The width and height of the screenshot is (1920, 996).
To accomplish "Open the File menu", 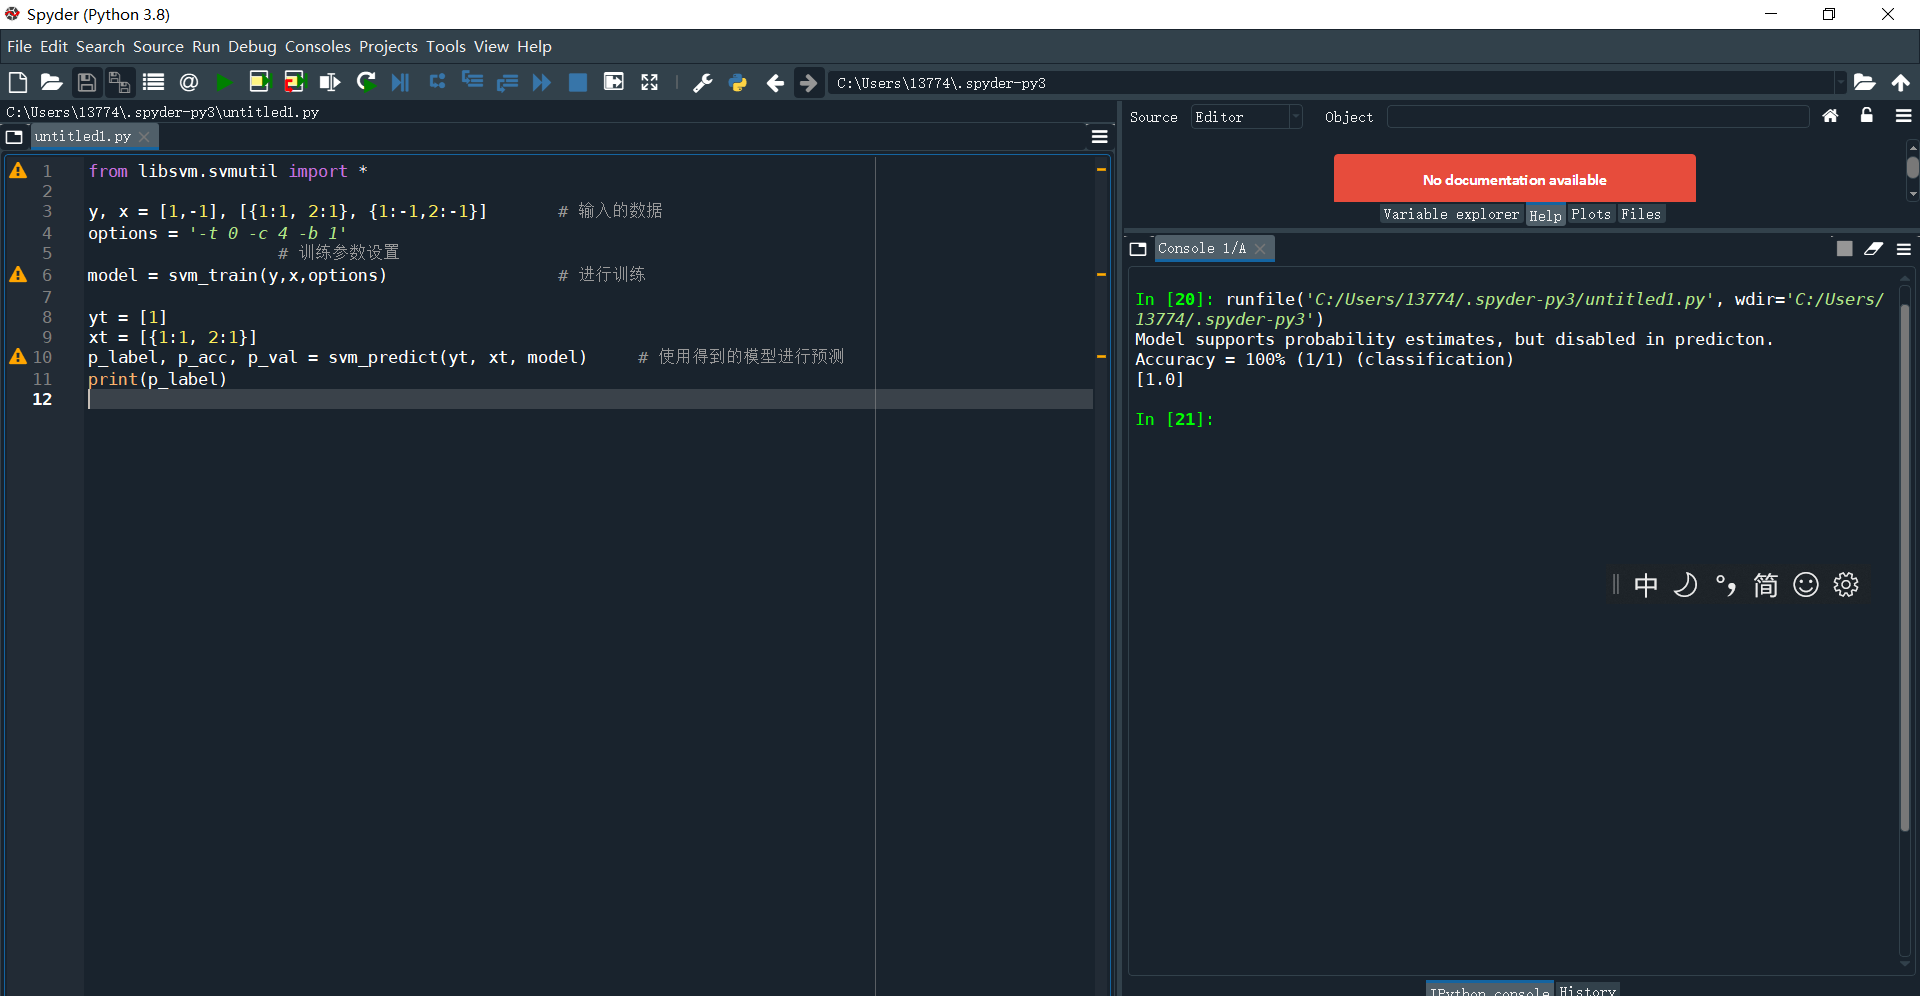I will 19,47.
